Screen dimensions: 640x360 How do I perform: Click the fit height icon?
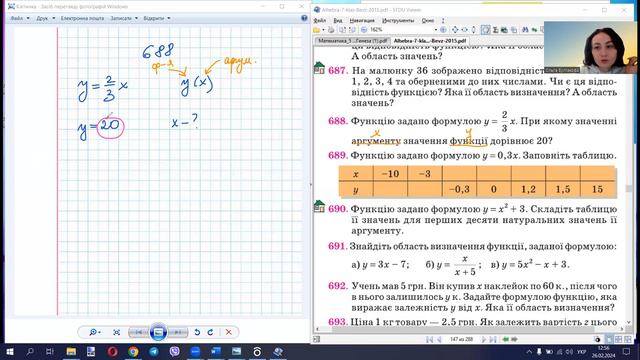coord(473,30)
